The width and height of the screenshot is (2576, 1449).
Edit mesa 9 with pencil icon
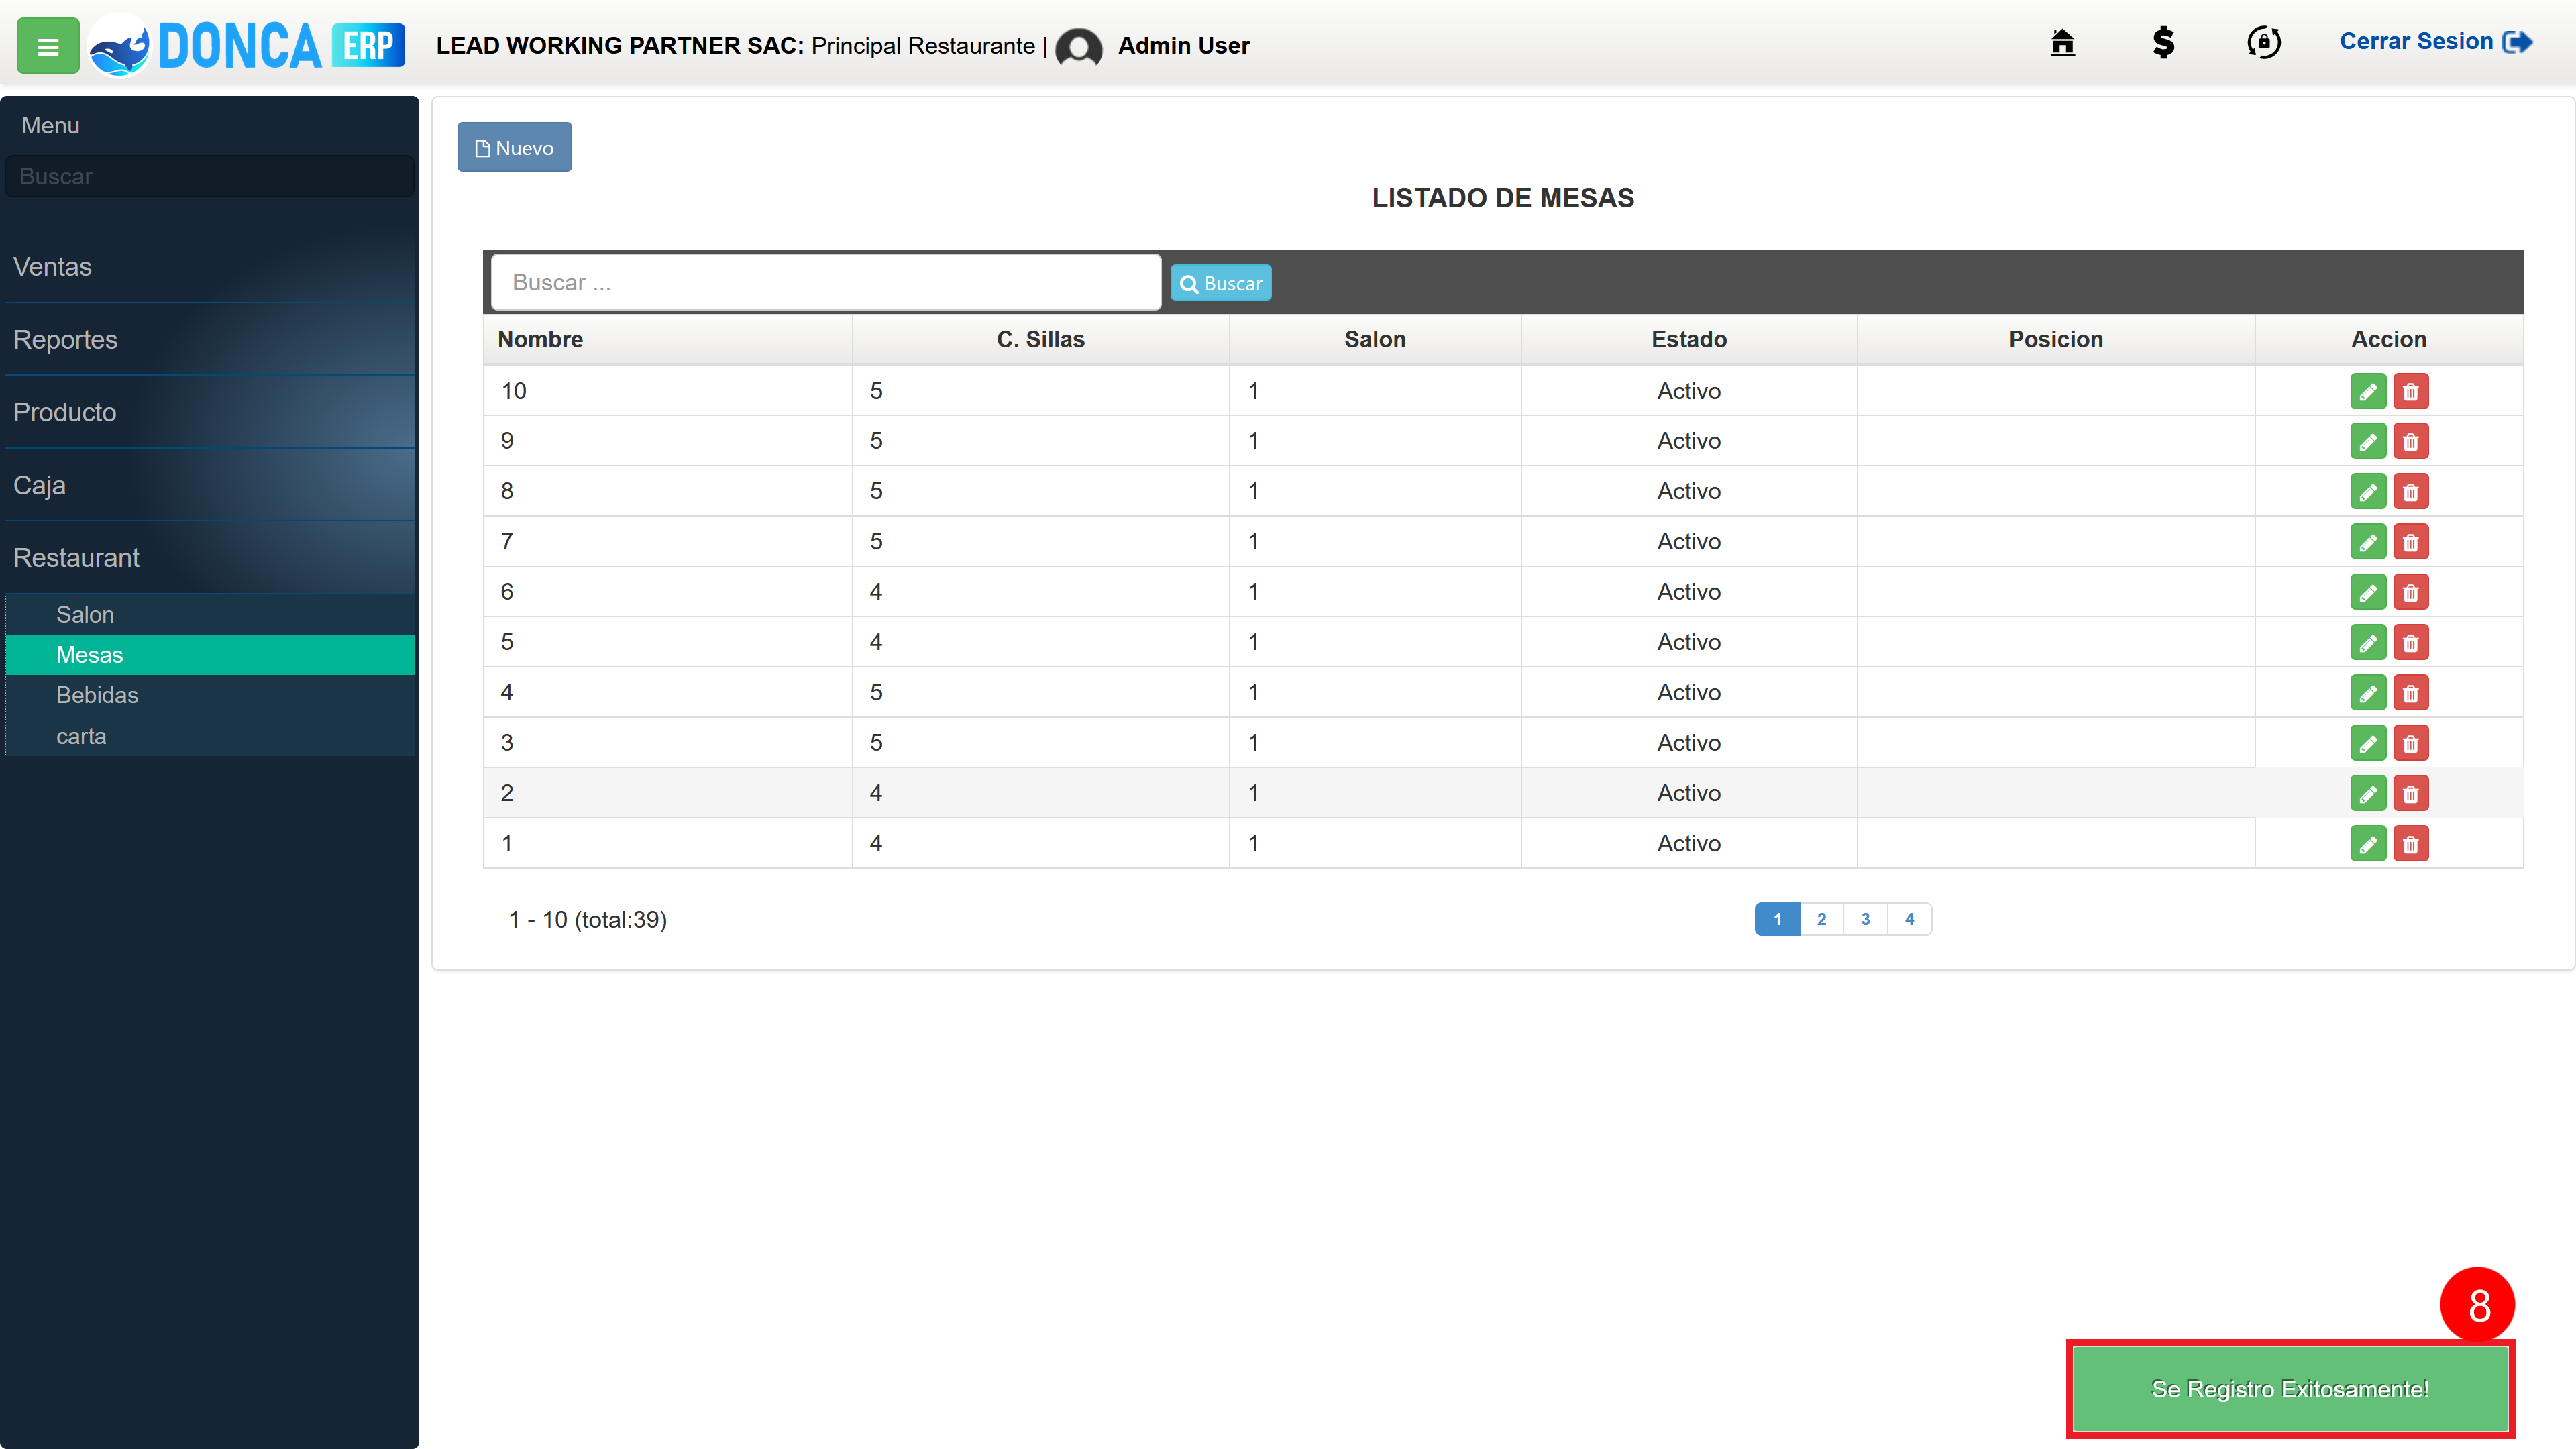tap(2368, 441)
